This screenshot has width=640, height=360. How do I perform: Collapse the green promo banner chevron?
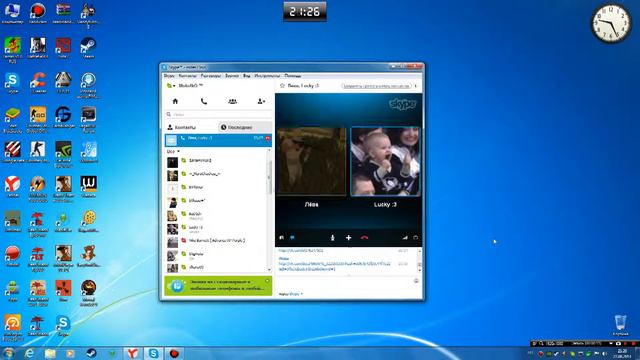[x=267, y=281]
